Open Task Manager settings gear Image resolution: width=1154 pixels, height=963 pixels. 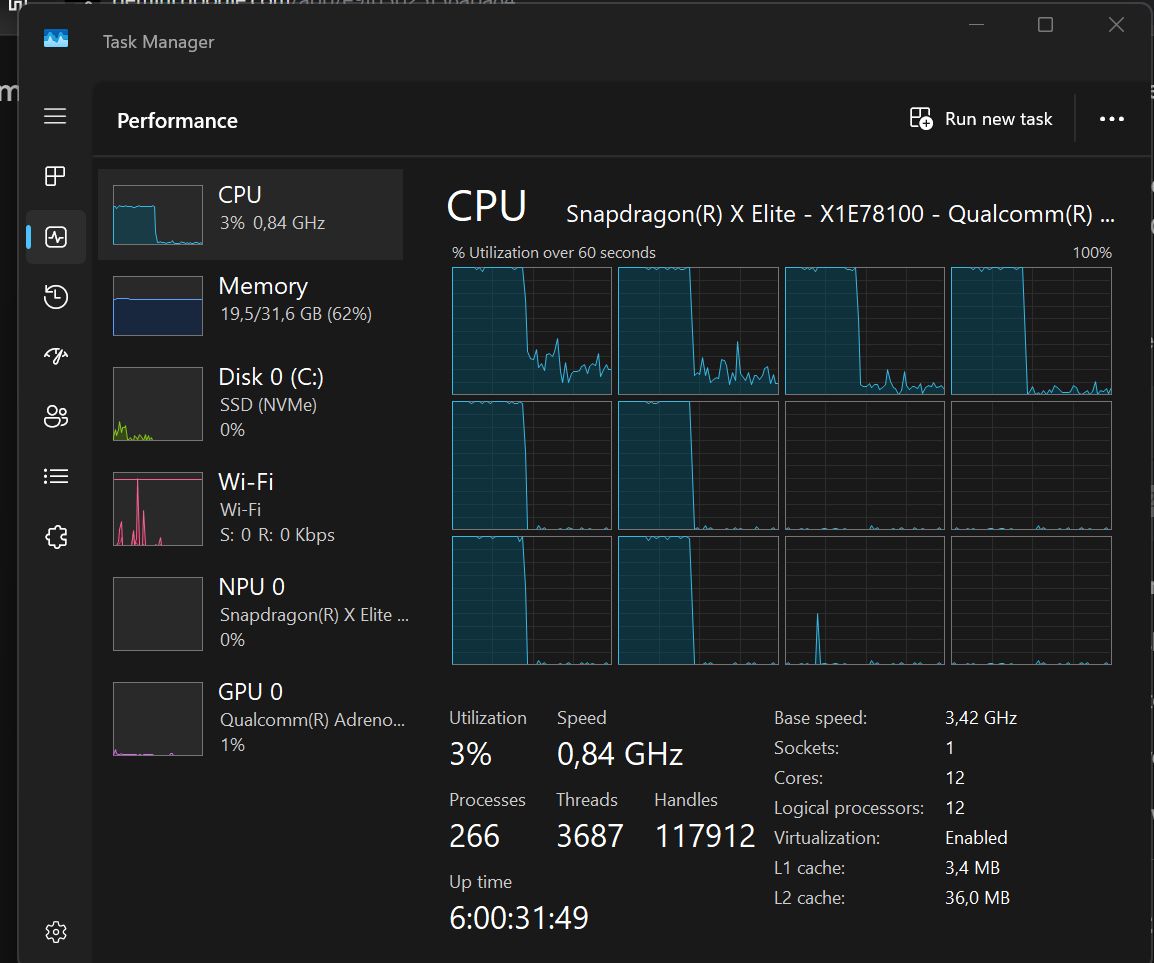pyautogui.click(x=56, y=932)
